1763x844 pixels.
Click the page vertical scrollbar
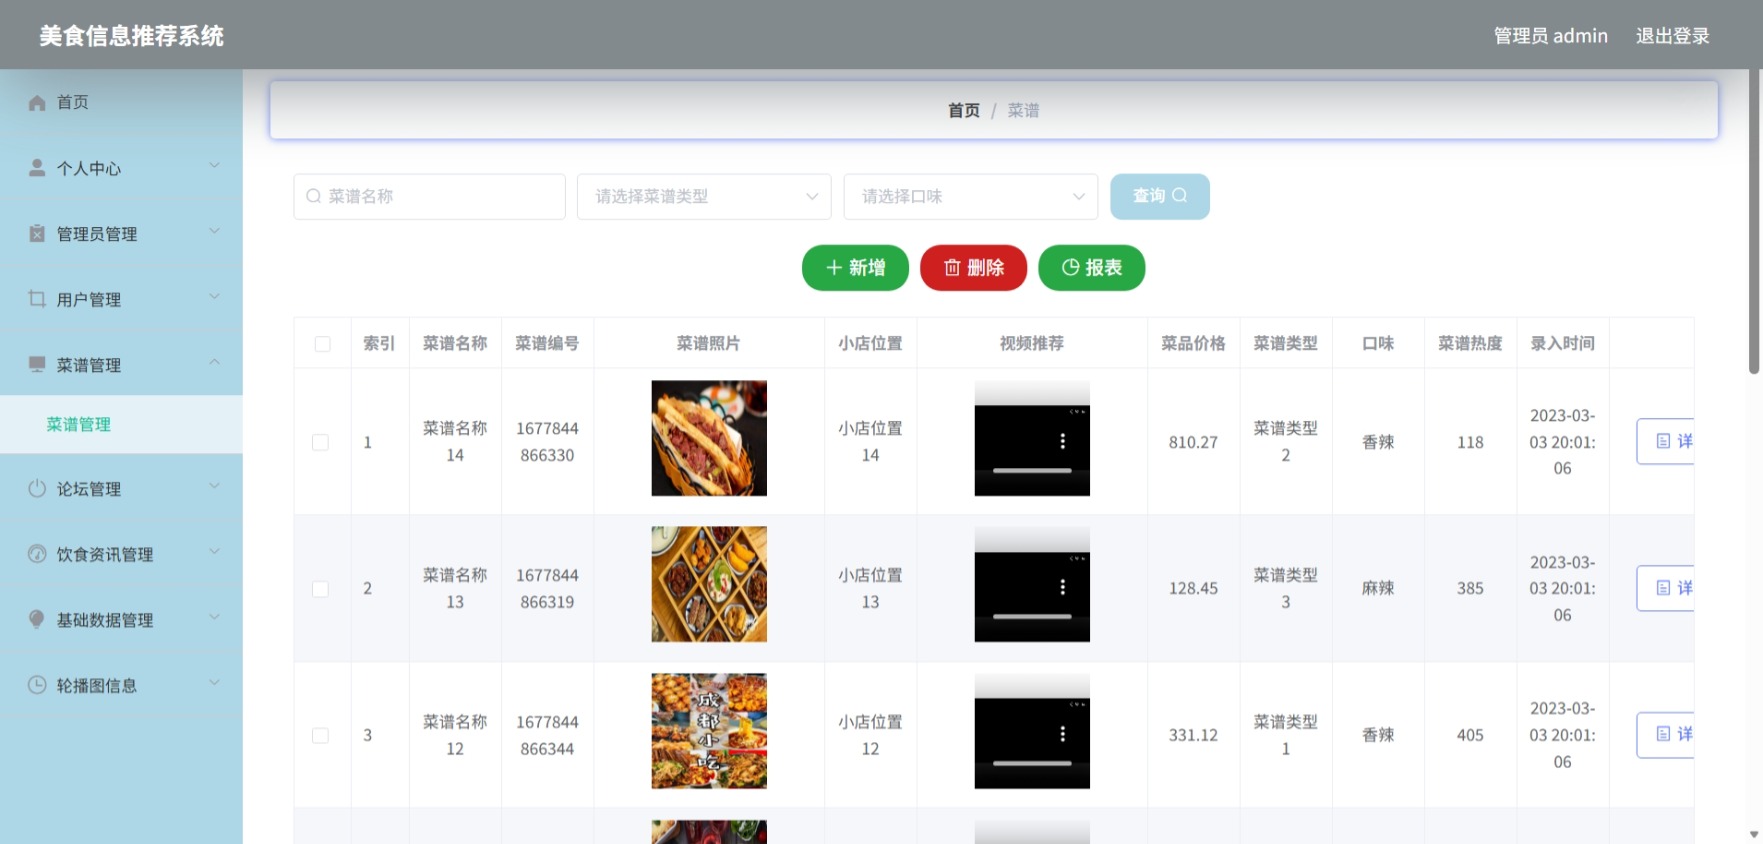click(1753, 220)
